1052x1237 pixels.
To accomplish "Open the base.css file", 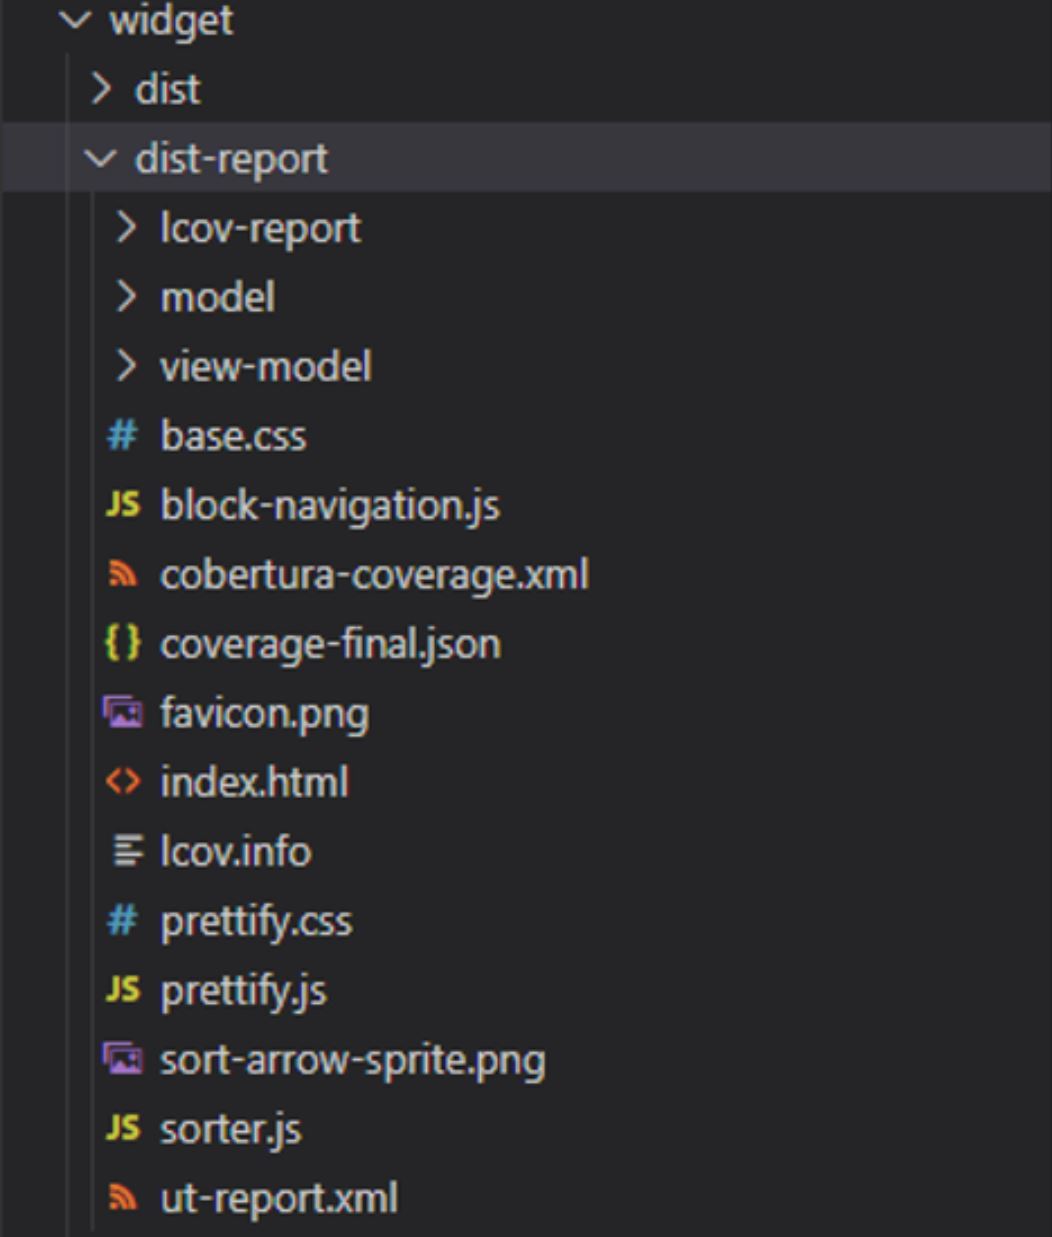I will (233, 436).
